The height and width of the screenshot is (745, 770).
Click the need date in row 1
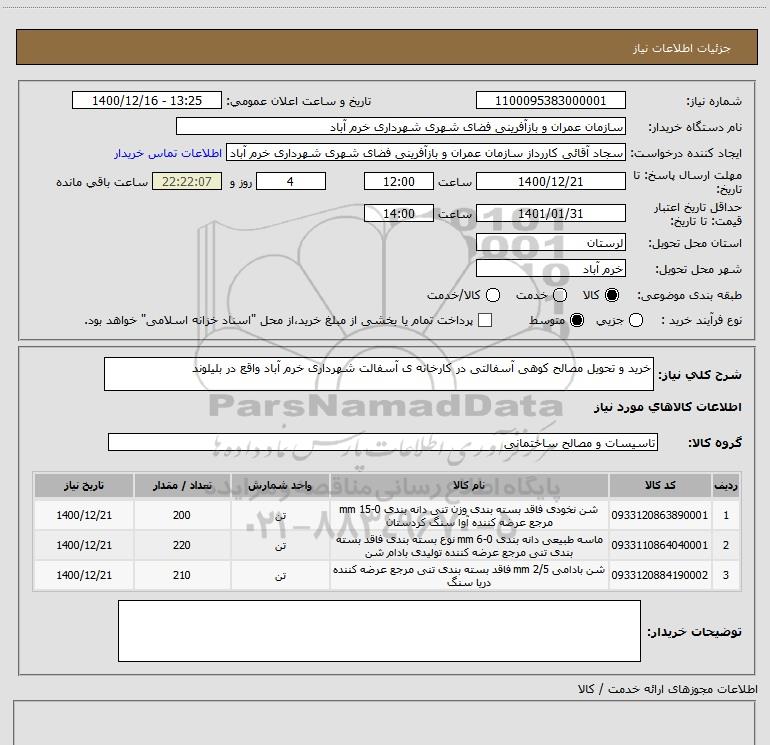point(84,515)
